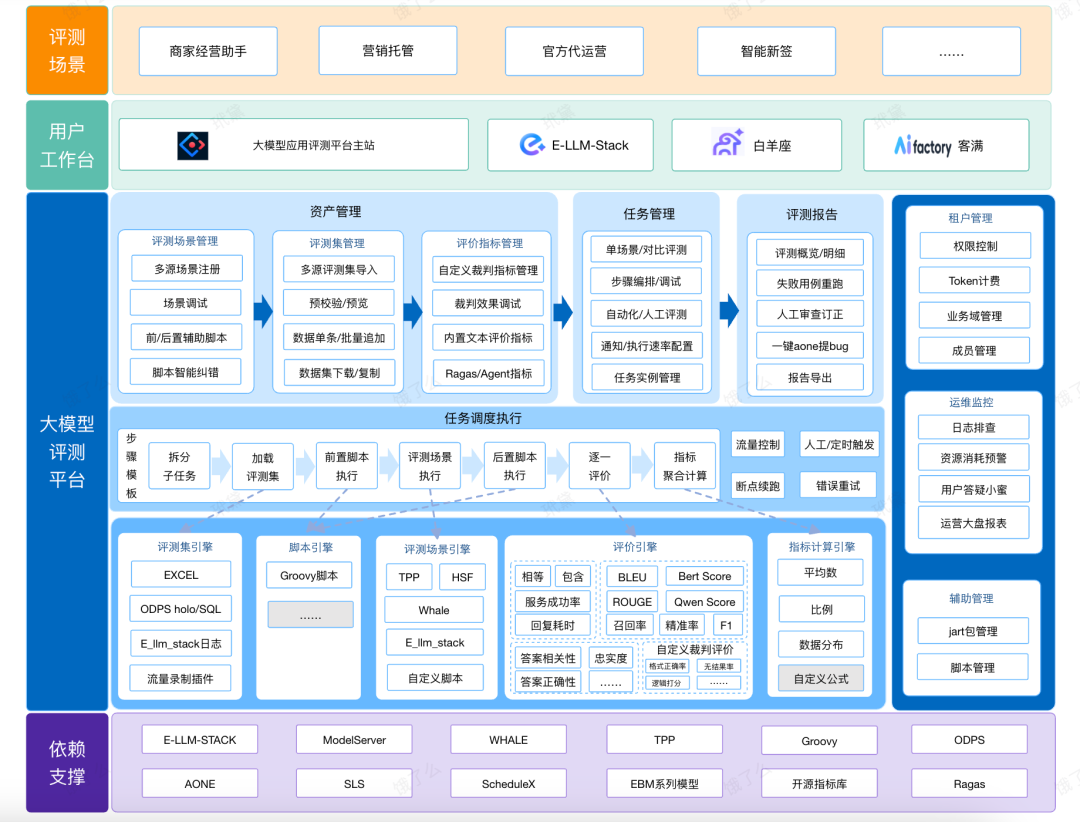
Task: Select Groovy脚本 in the 脚本引擎 panel
Action: click(309, 575)
